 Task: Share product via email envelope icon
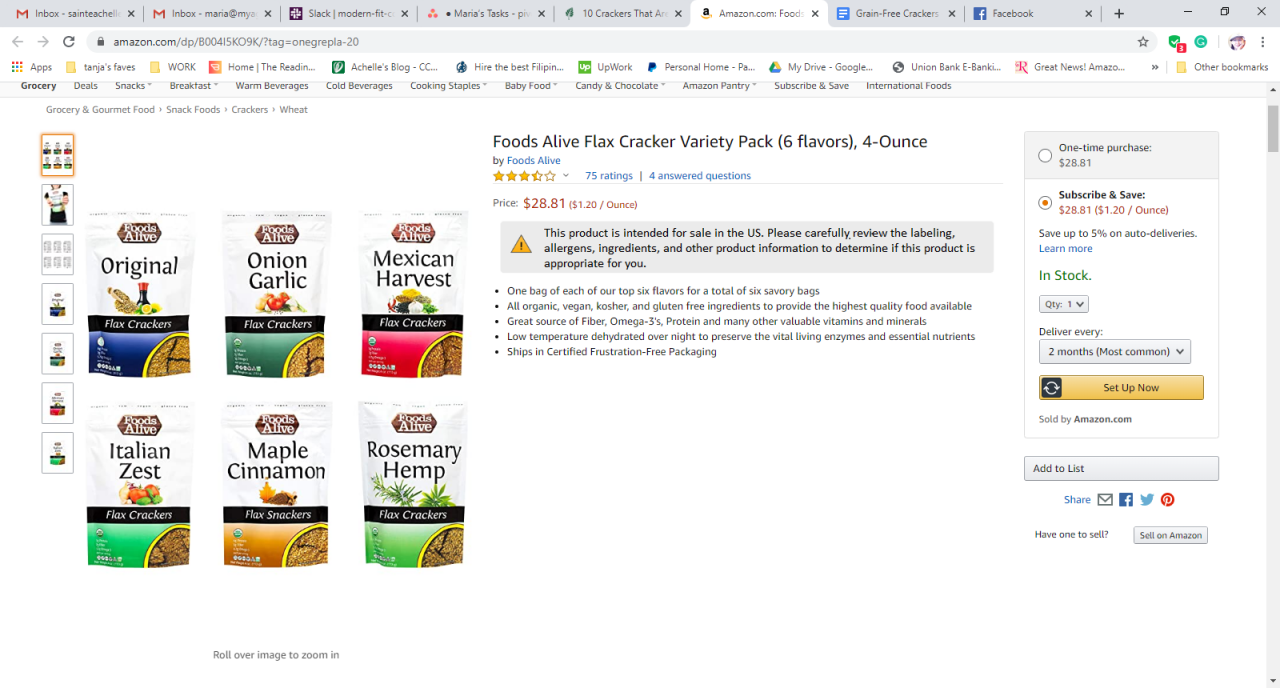click(1105, 500)
